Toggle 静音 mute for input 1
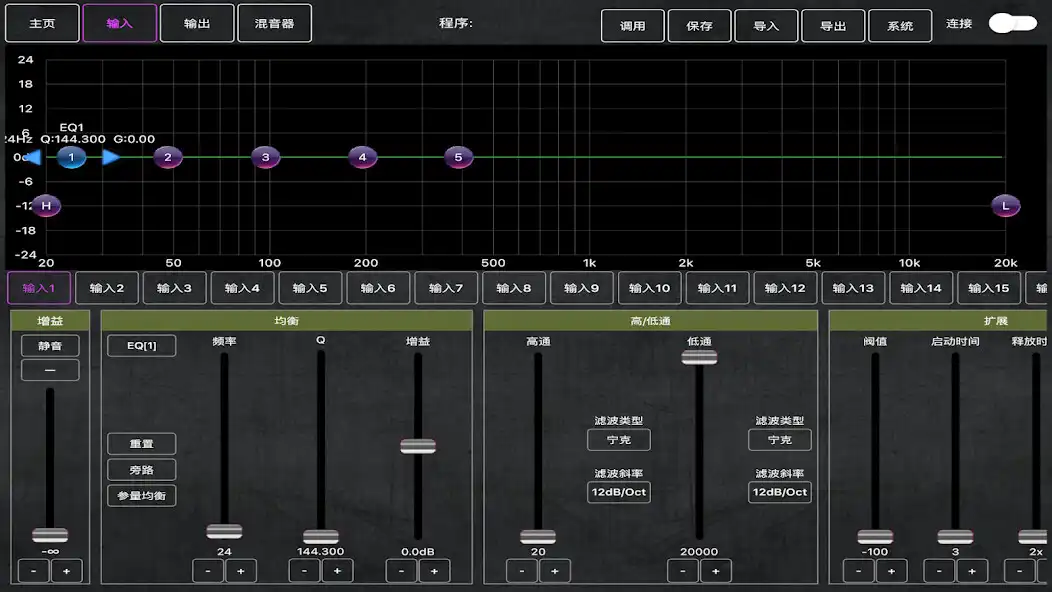The height and width of the screenshot is (592, 1052). coord(50,346)
